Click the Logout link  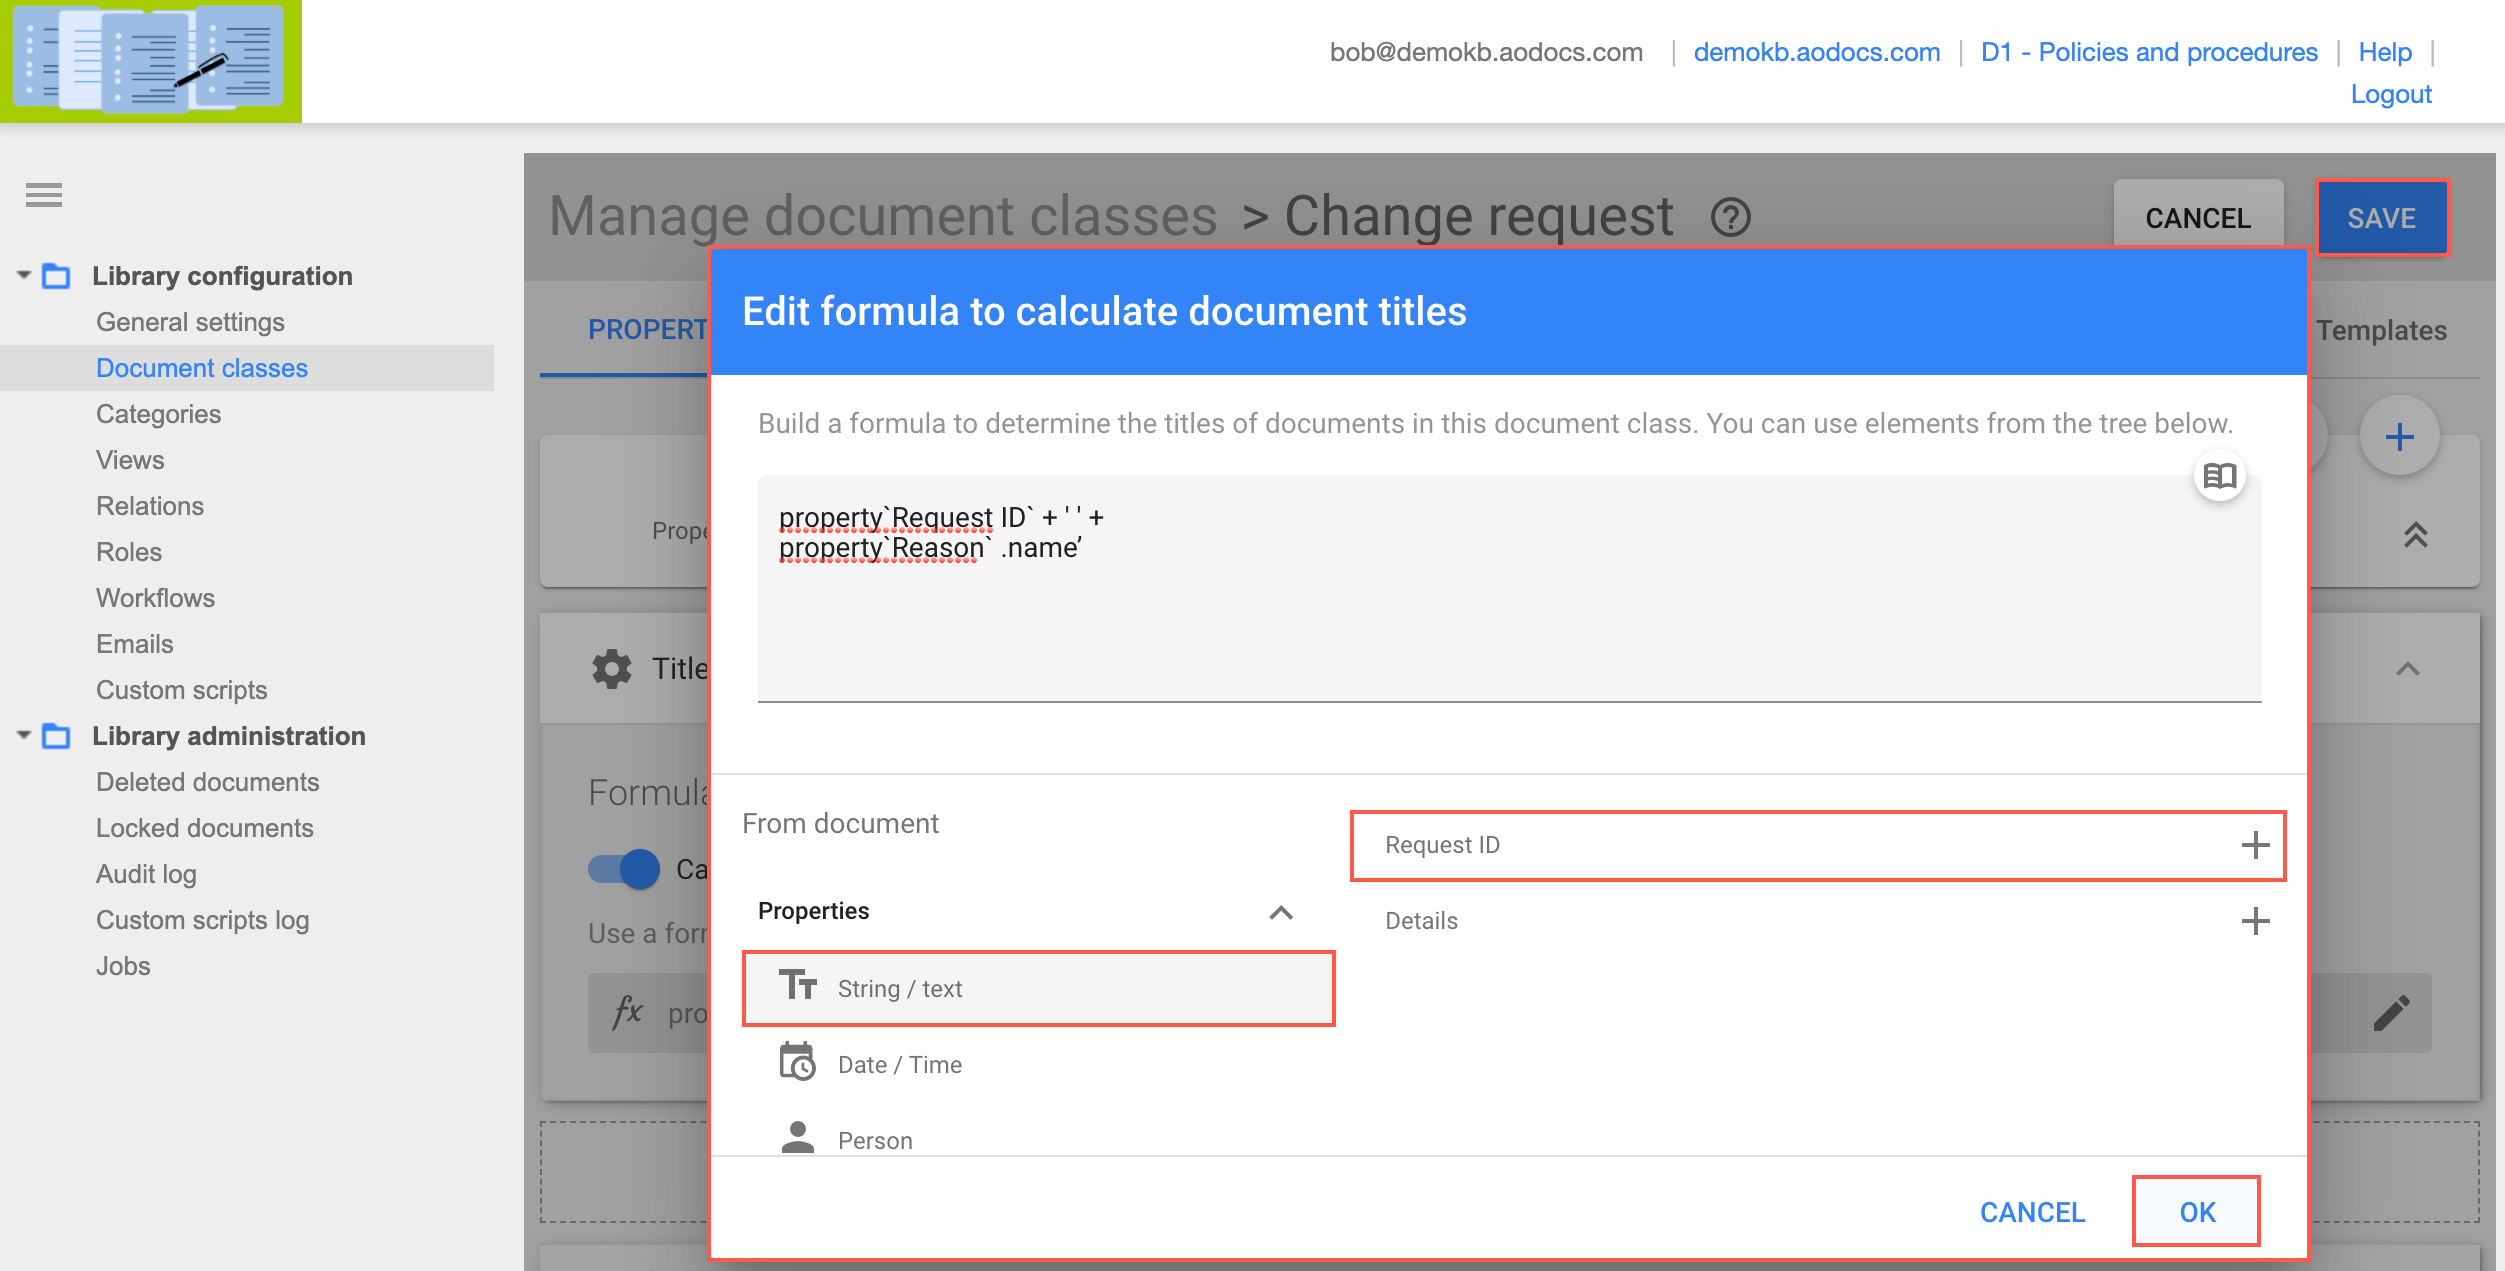(x=2391, y=94)
